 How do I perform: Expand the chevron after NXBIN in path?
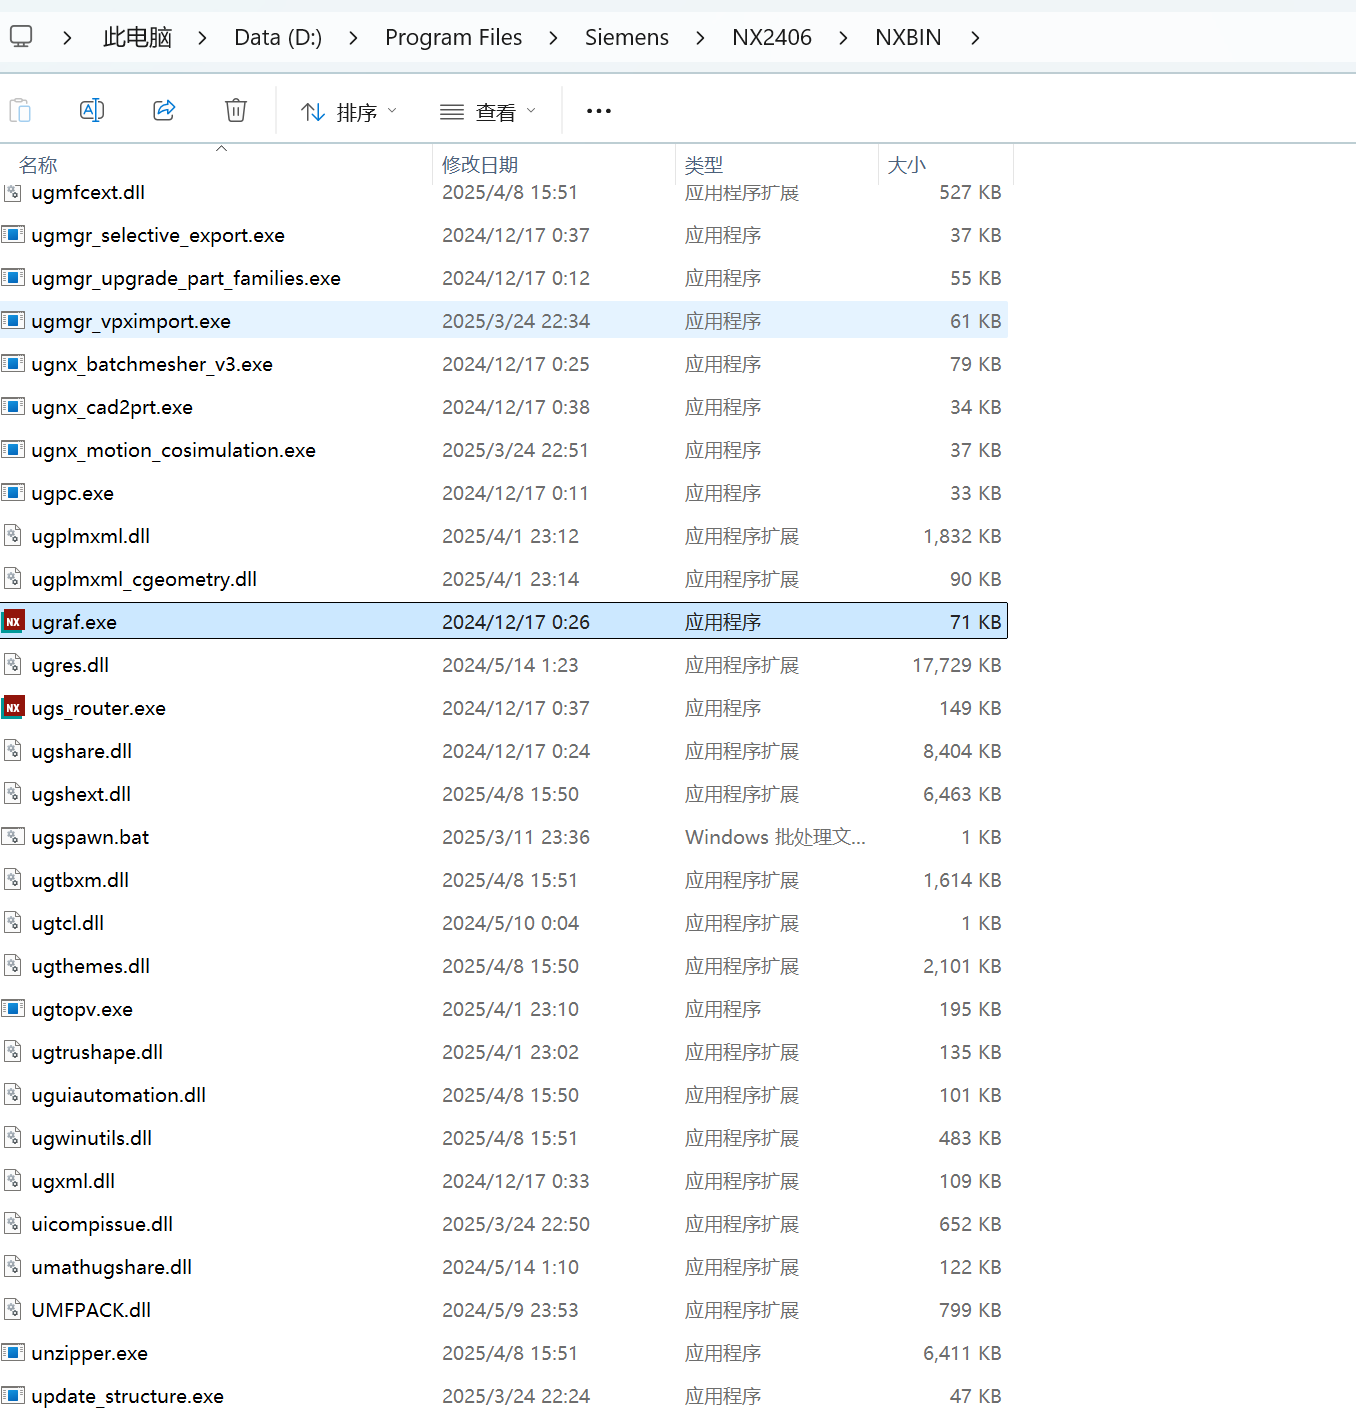click(x=975, y=38)
